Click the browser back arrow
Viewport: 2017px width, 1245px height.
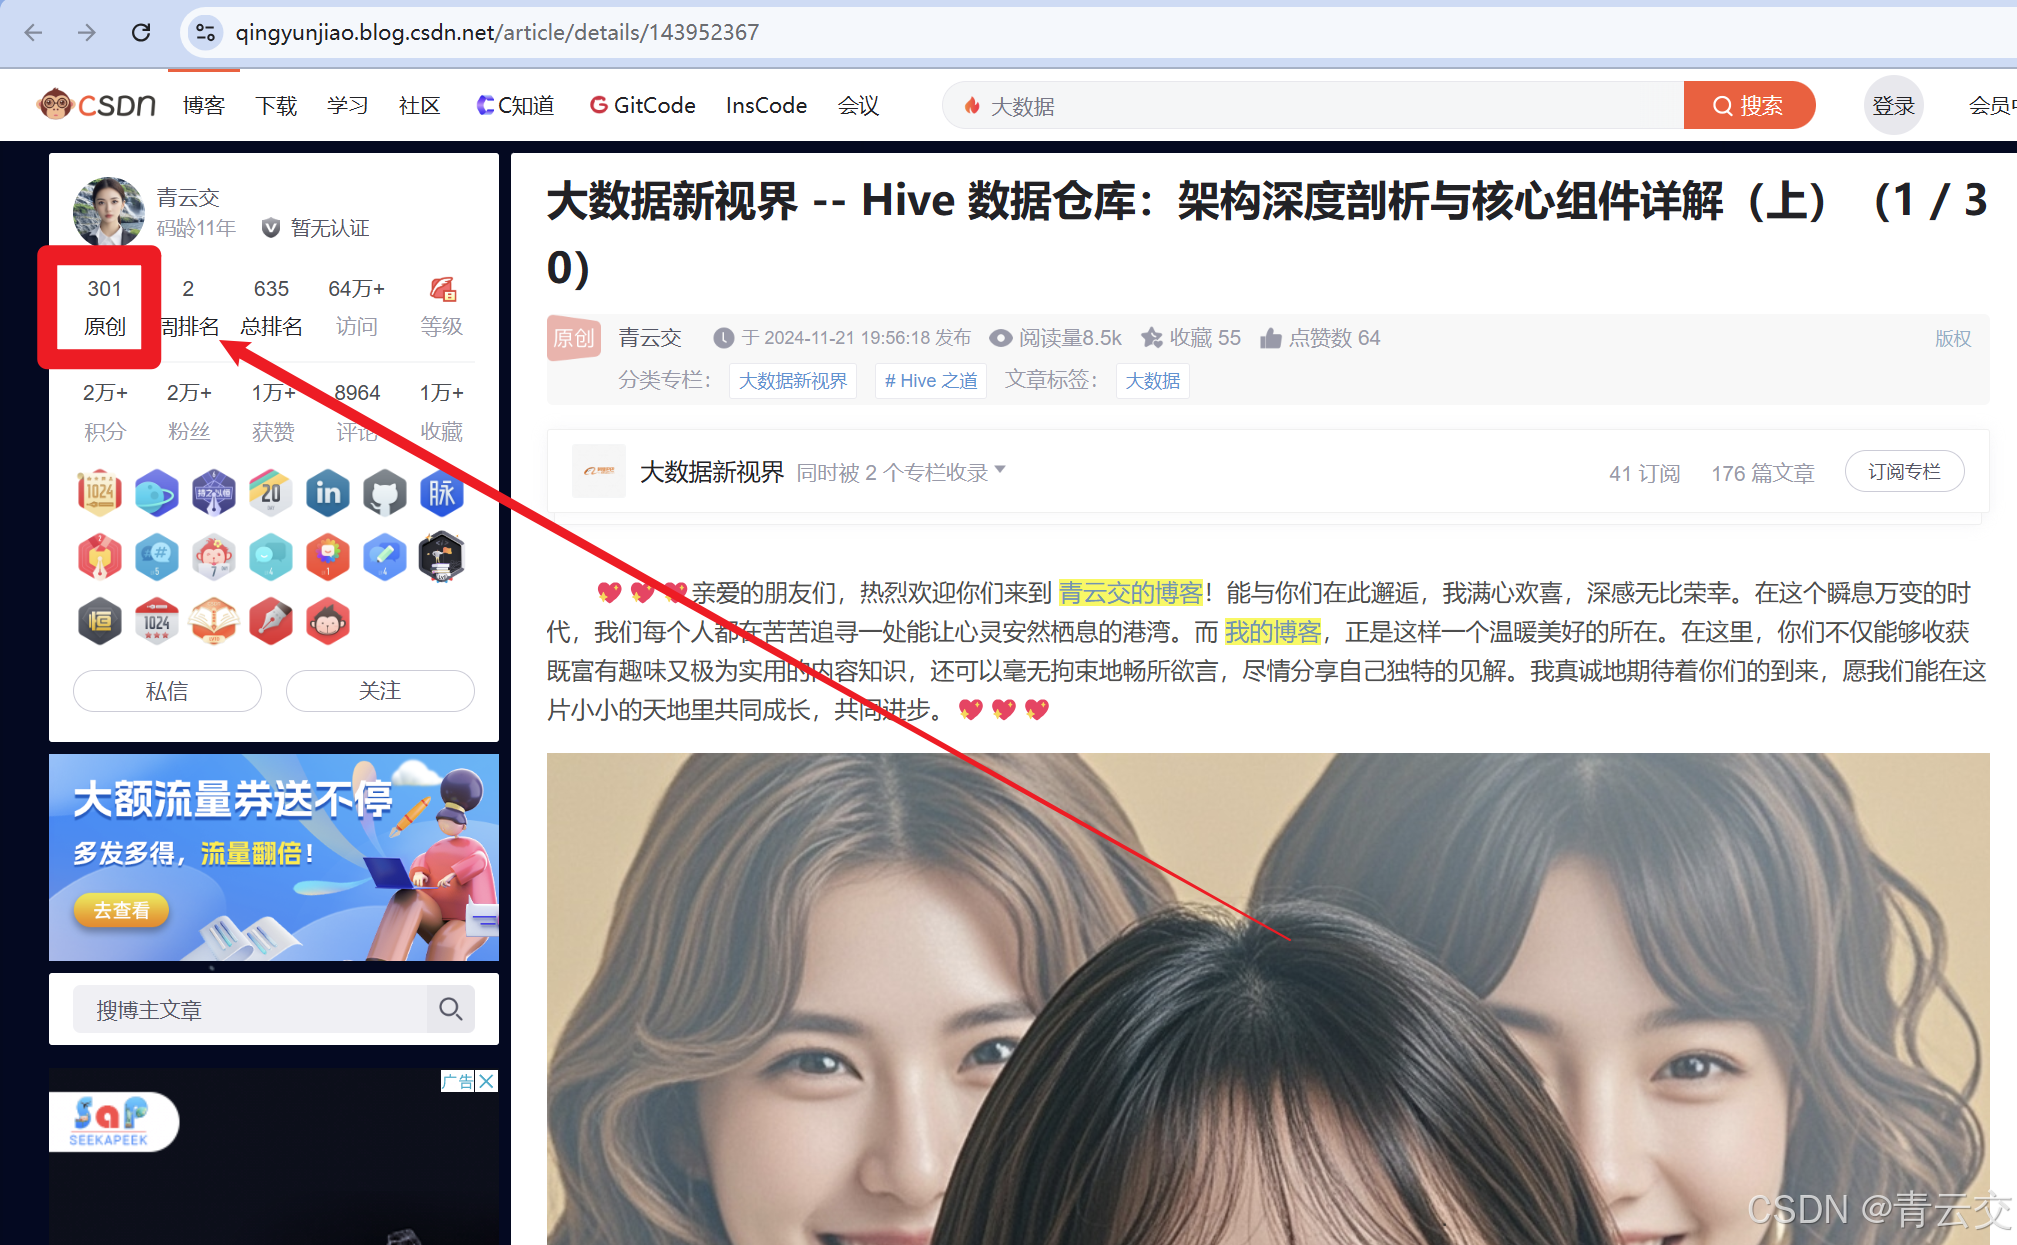coord(33,32)
